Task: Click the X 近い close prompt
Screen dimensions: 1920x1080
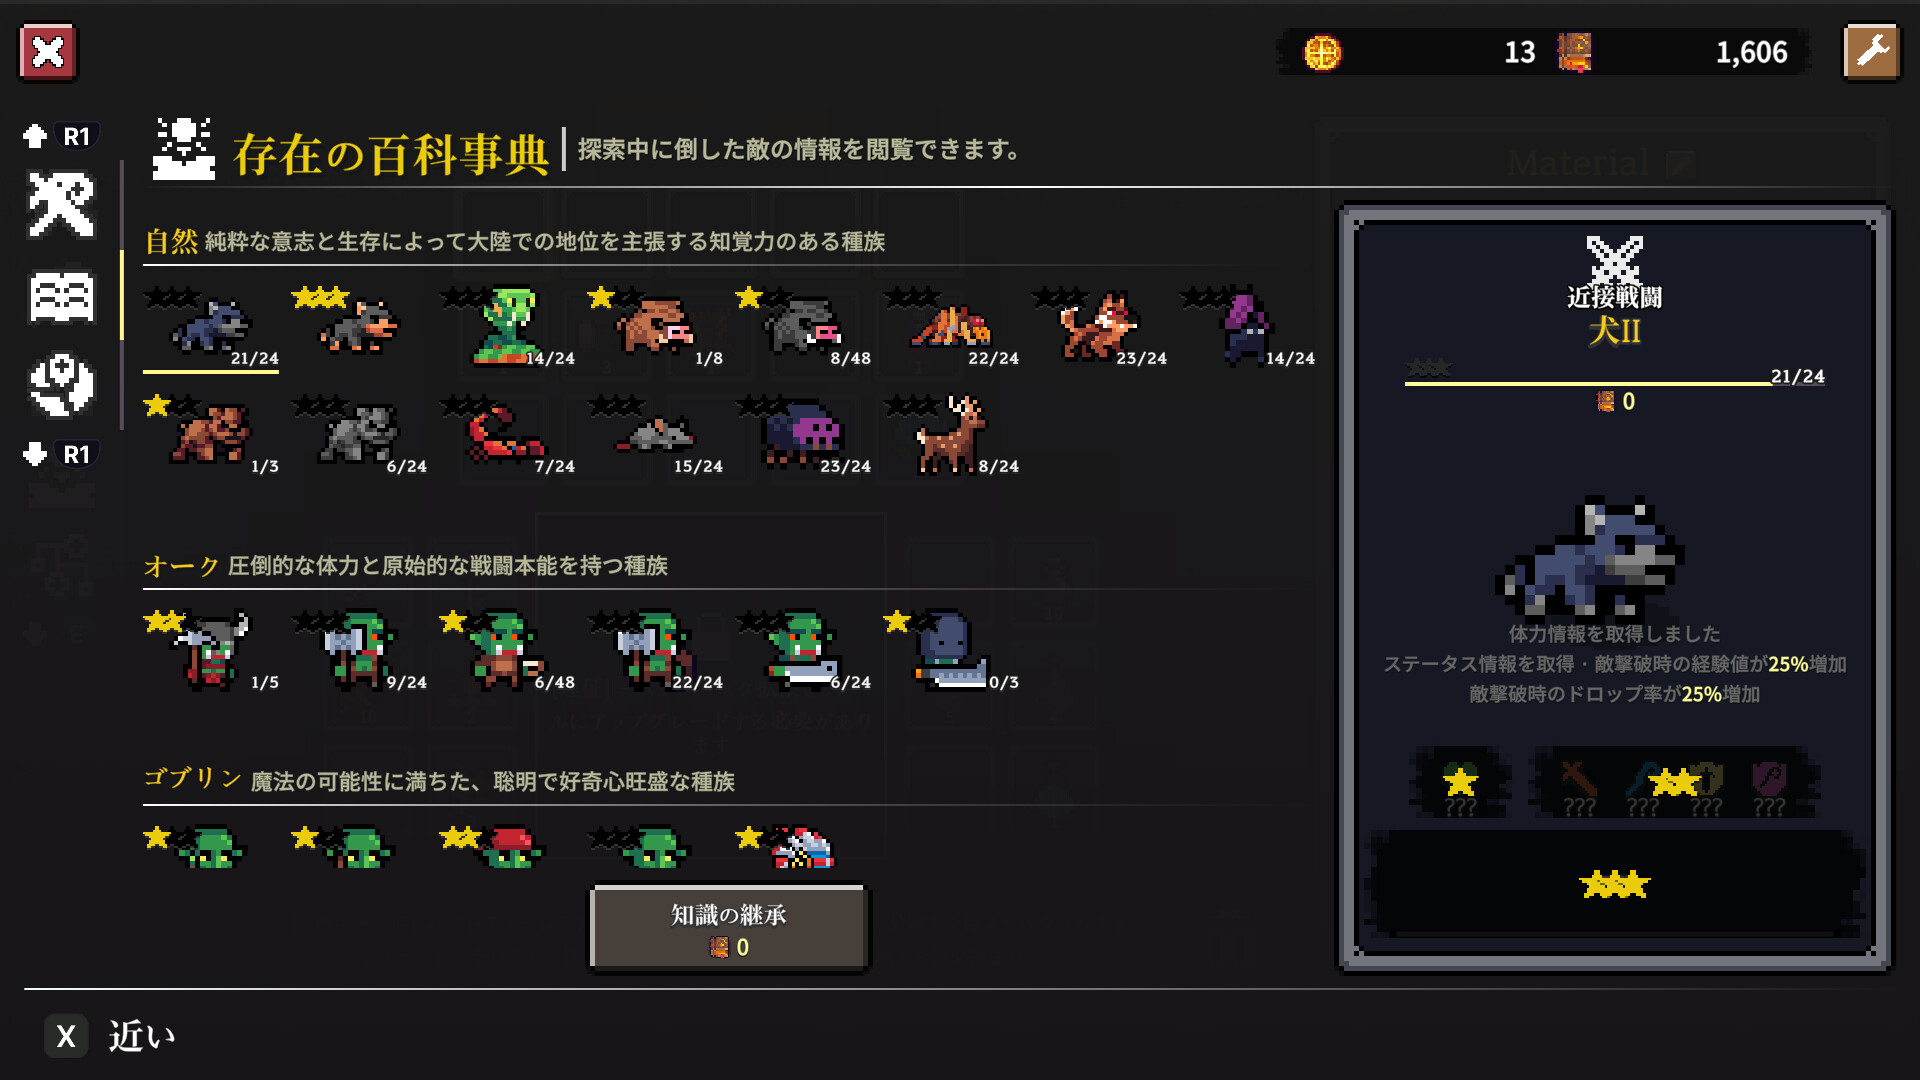Action: (x=110, y=1037)
